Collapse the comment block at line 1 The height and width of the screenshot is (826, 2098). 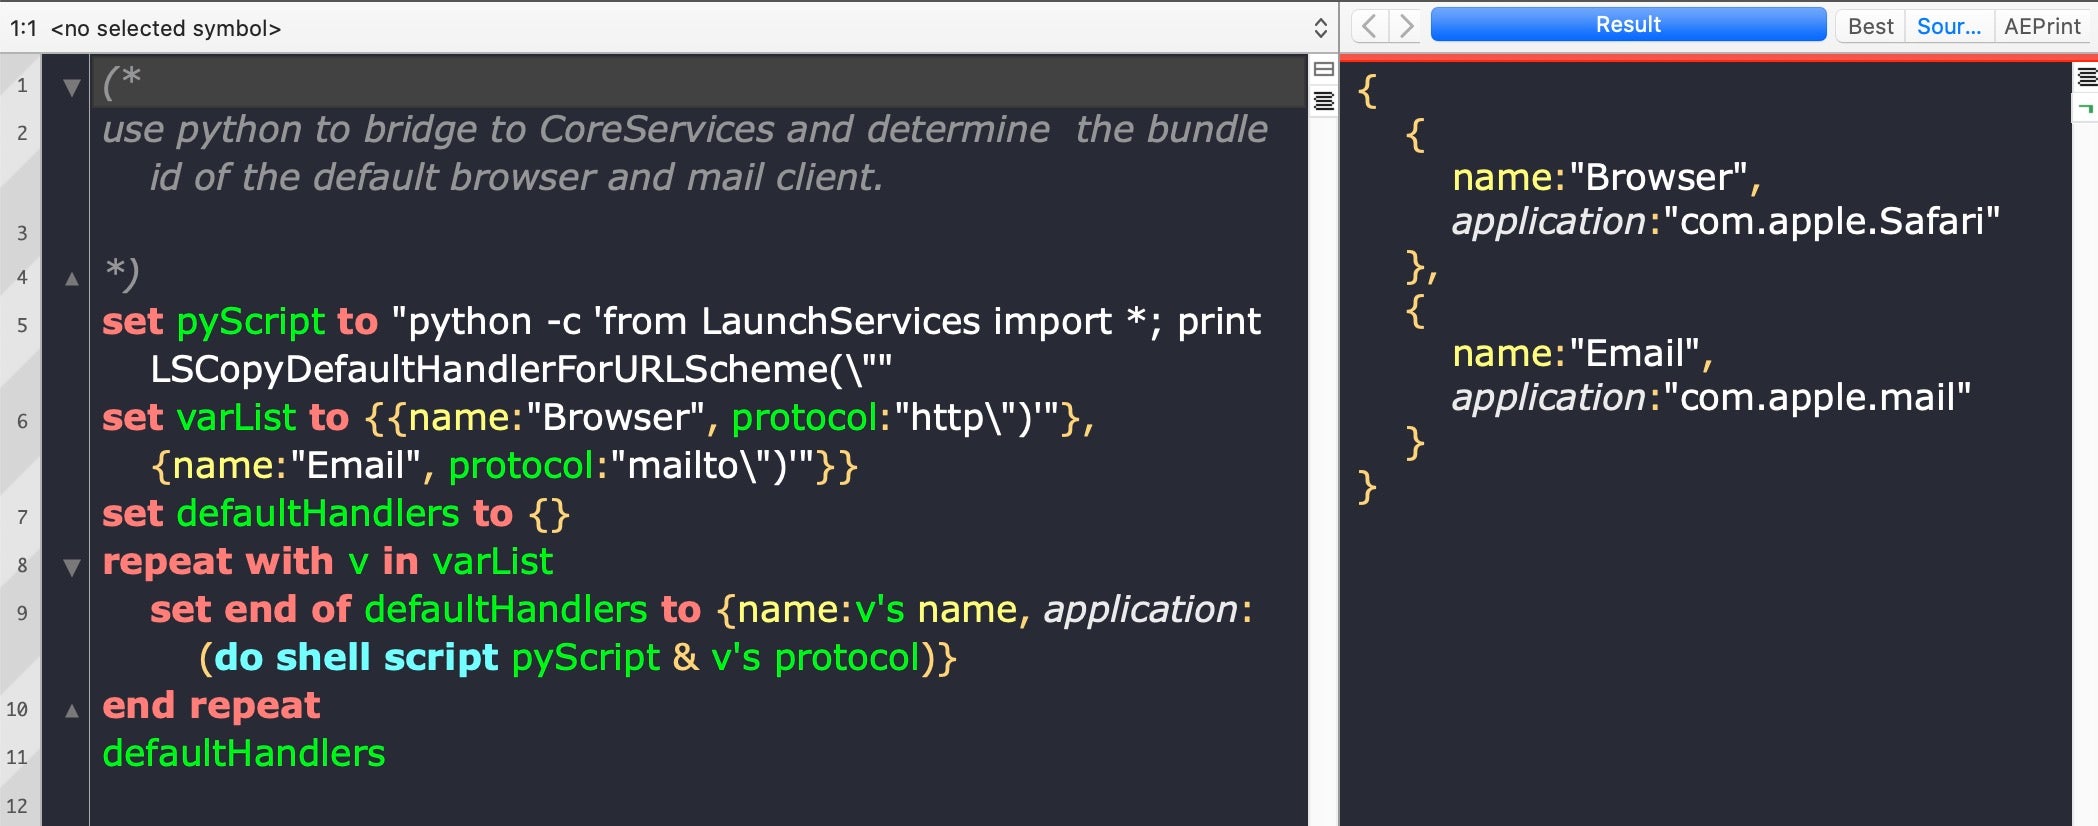(71, 87)
